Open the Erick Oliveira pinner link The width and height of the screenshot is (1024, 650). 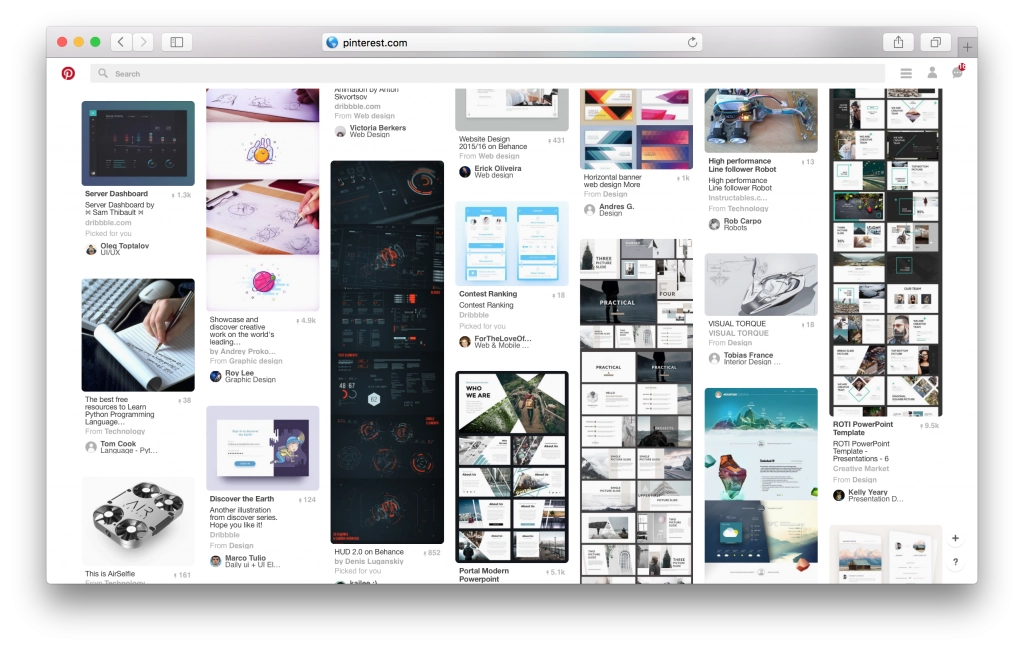[498, 169]
